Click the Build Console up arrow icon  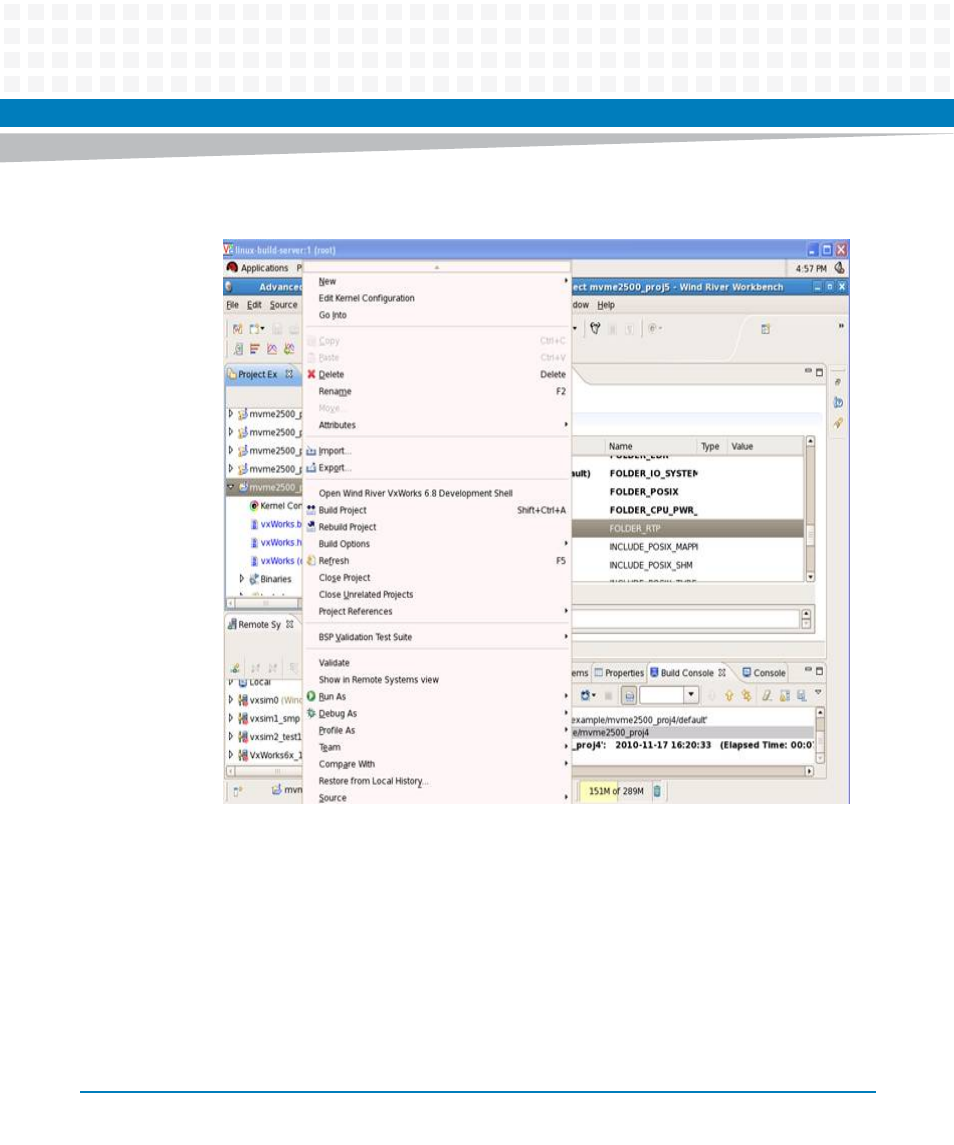(x=728, y=696)
